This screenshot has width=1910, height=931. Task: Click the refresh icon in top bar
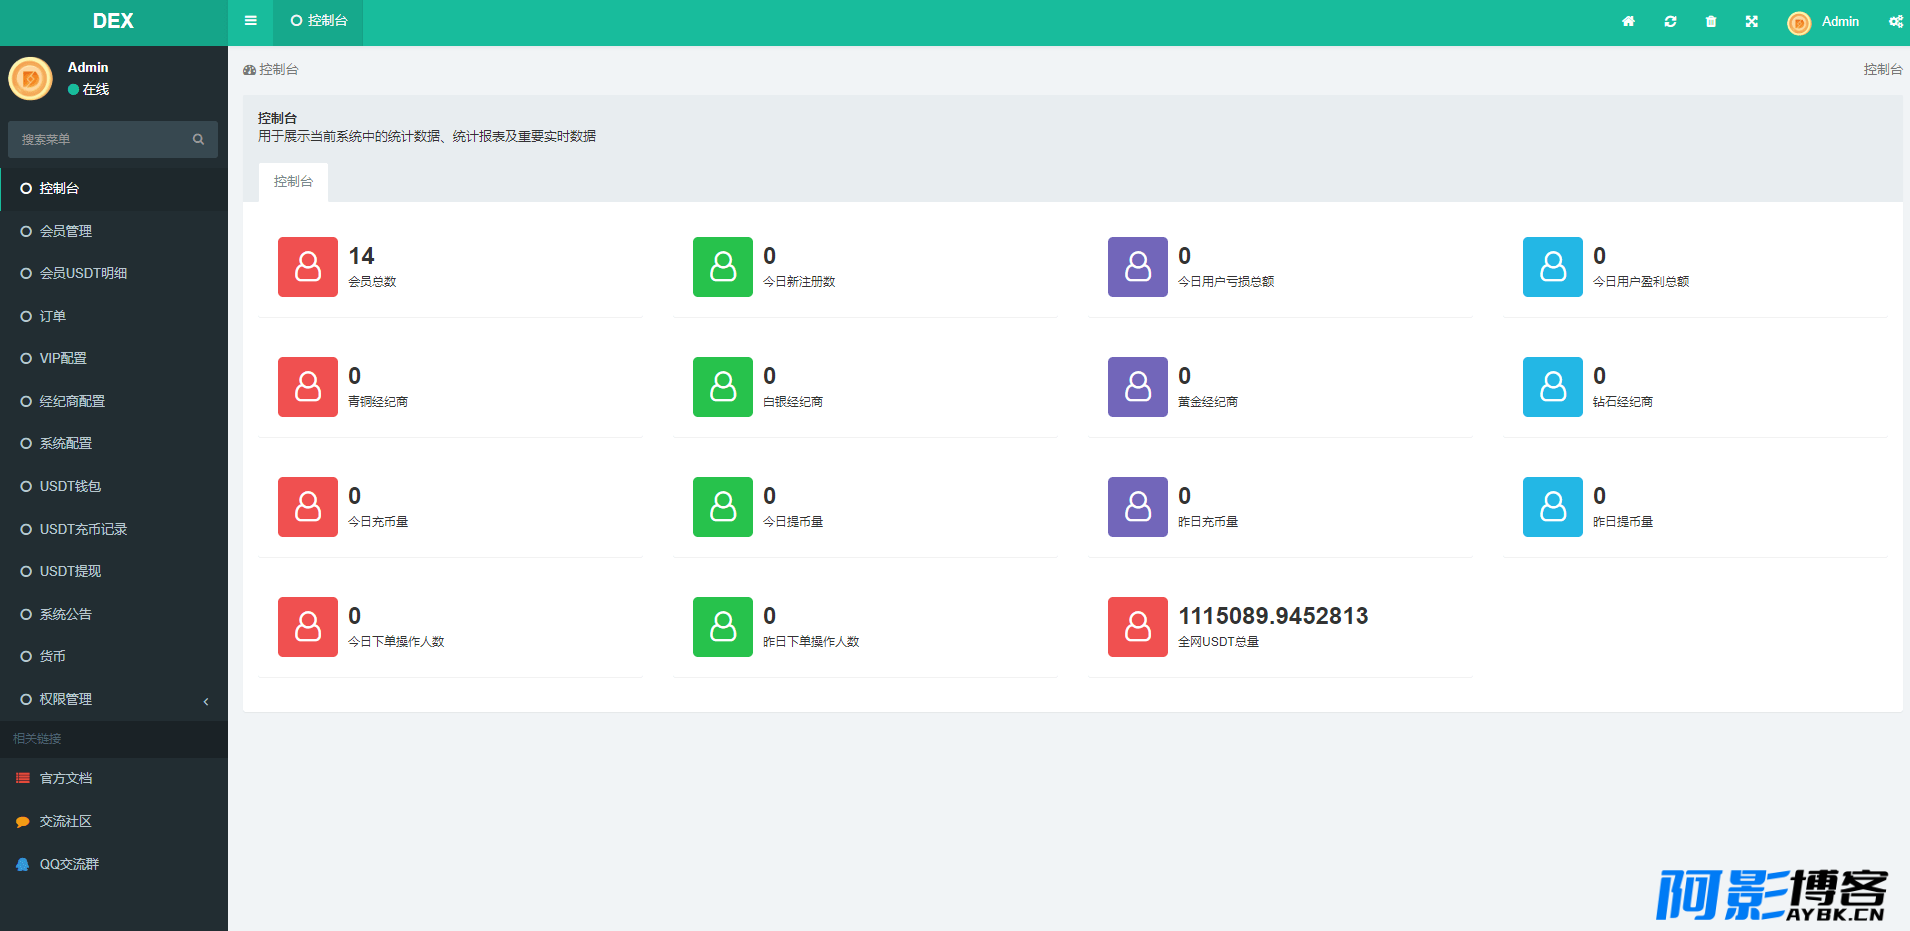[x=1670, y=22]
